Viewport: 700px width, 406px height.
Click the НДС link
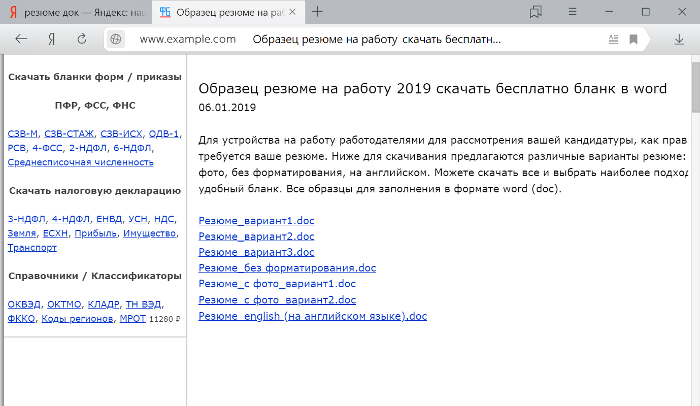[x=164, y=219]
